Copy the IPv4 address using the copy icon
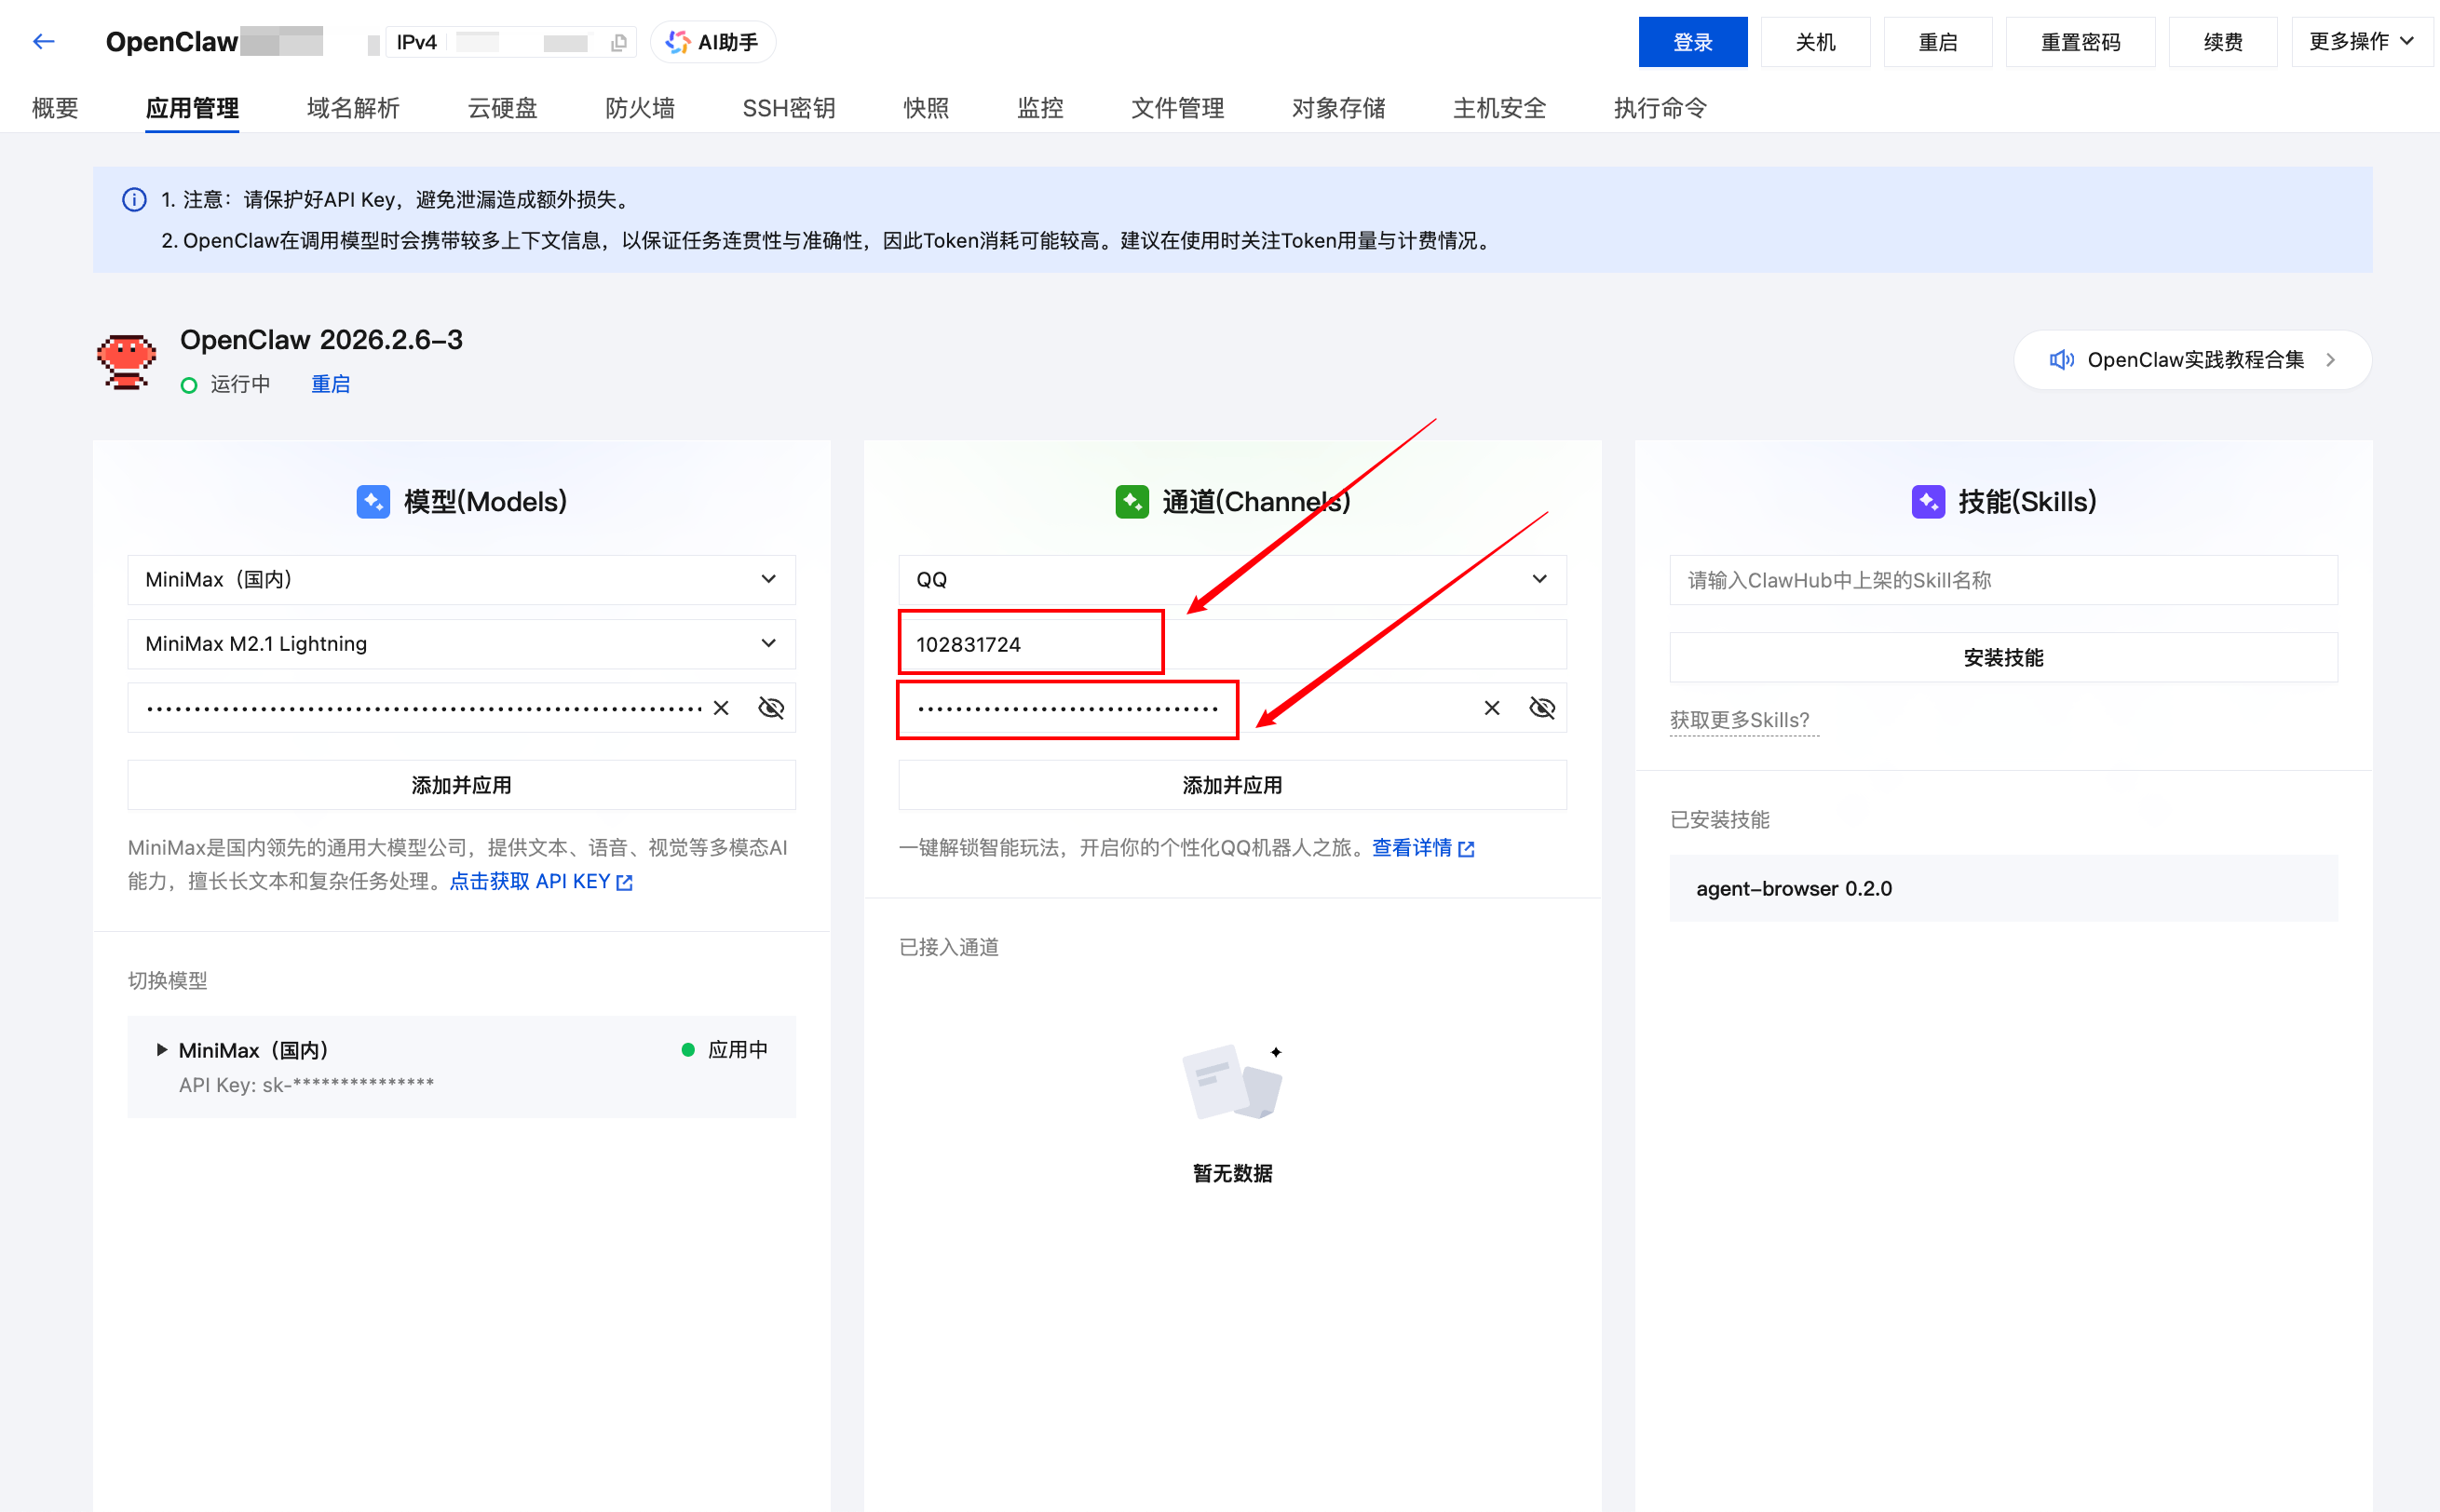The width and height of the screenshot is (2440, 1512). 620,42
